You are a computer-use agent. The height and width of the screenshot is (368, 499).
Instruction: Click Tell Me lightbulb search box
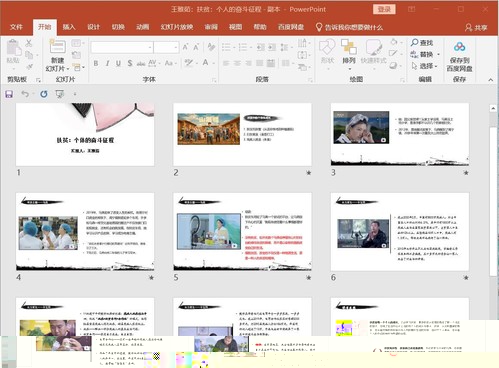click(349, 27)
